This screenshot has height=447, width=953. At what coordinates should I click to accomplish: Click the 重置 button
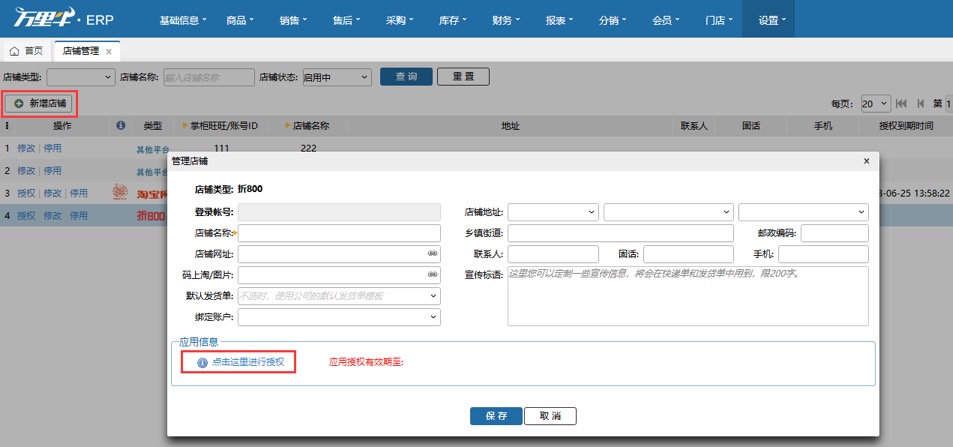(x=463, y=77)
